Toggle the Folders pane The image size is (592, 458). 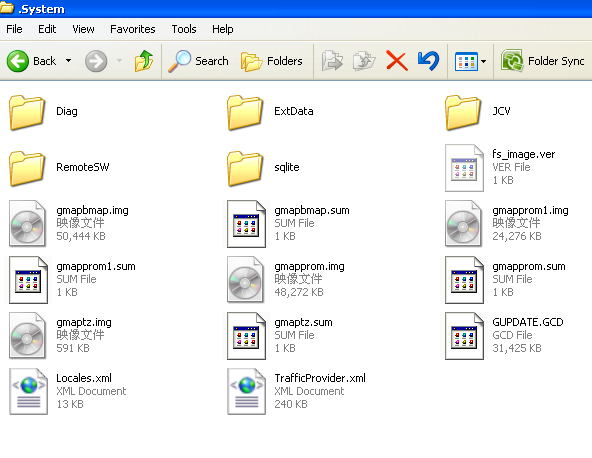point(272,61)
